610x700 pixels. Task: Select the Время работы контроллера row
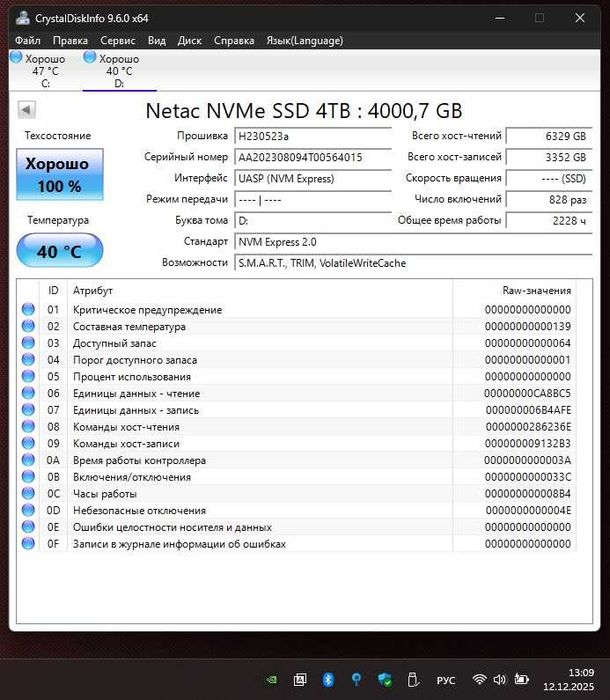(297, 460)
